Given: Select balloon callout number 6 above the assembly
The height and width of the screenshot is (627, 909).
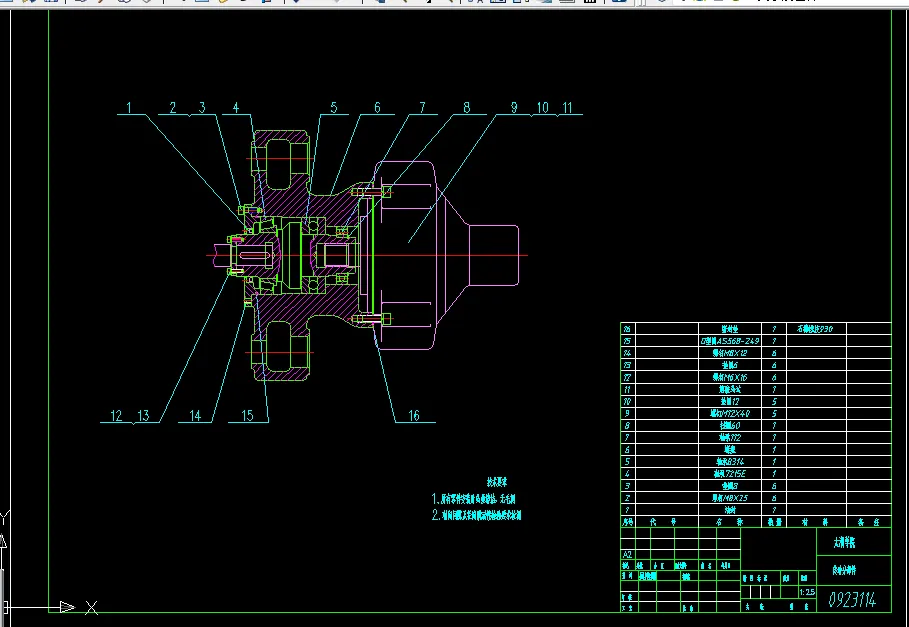Looking at the screenshot, I should click(377, 108).
